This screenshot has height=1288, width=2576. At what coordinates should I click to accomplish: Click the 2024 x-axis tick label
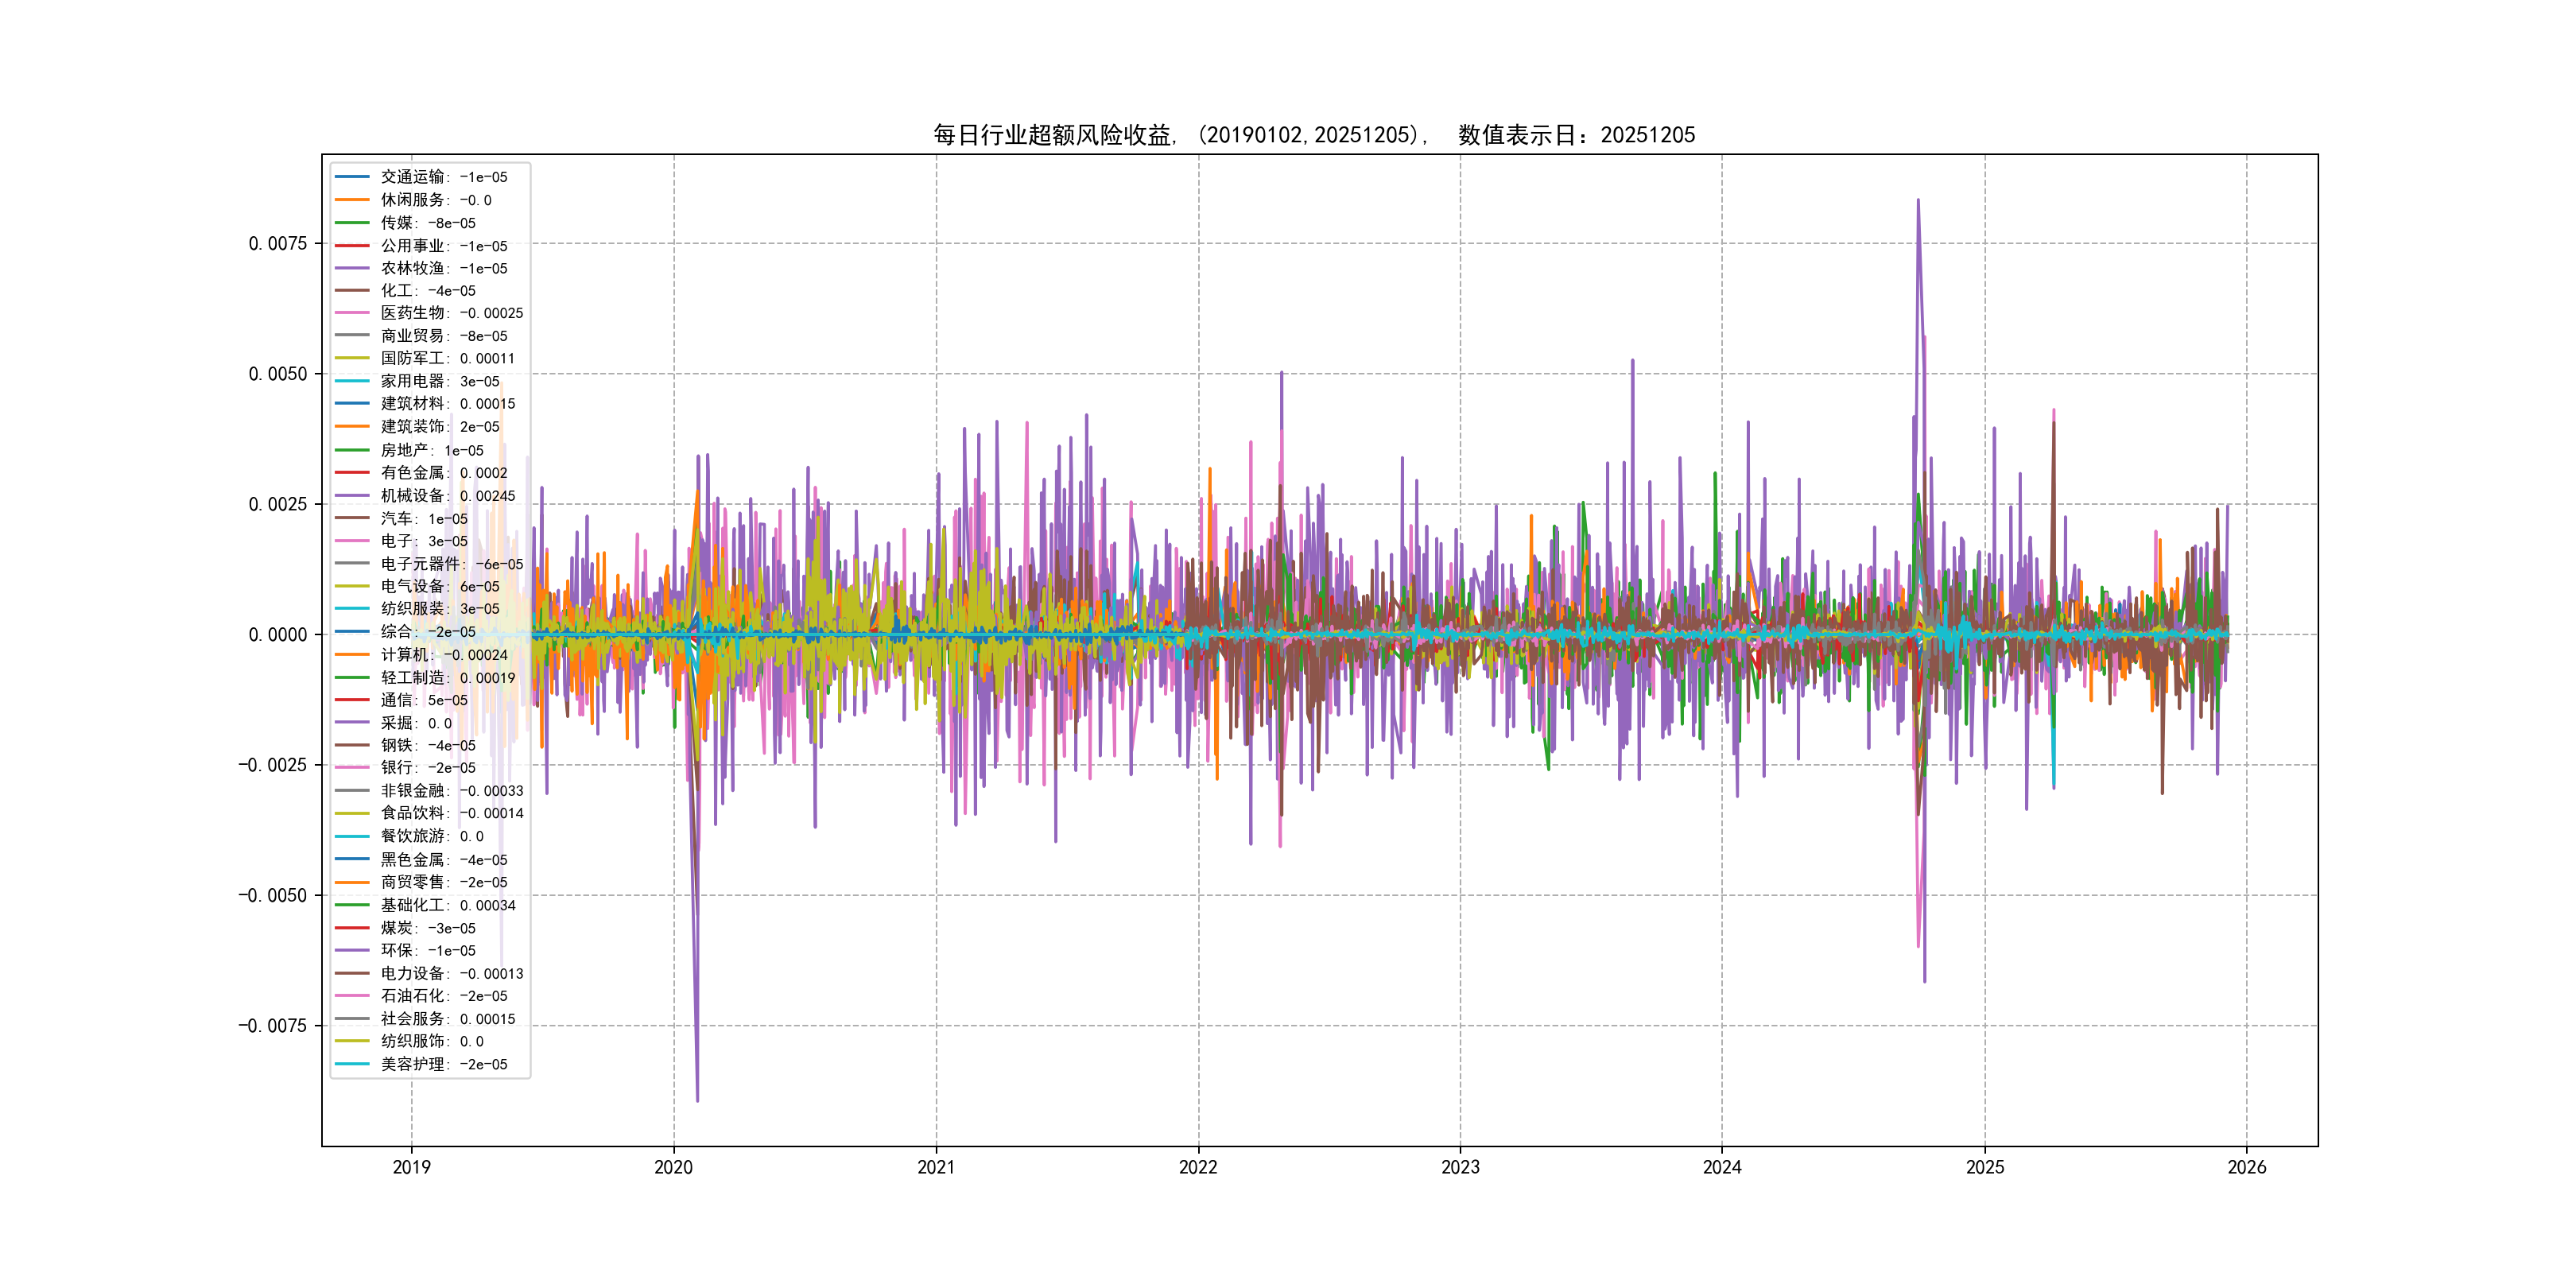click(x=1721, y=1167)
